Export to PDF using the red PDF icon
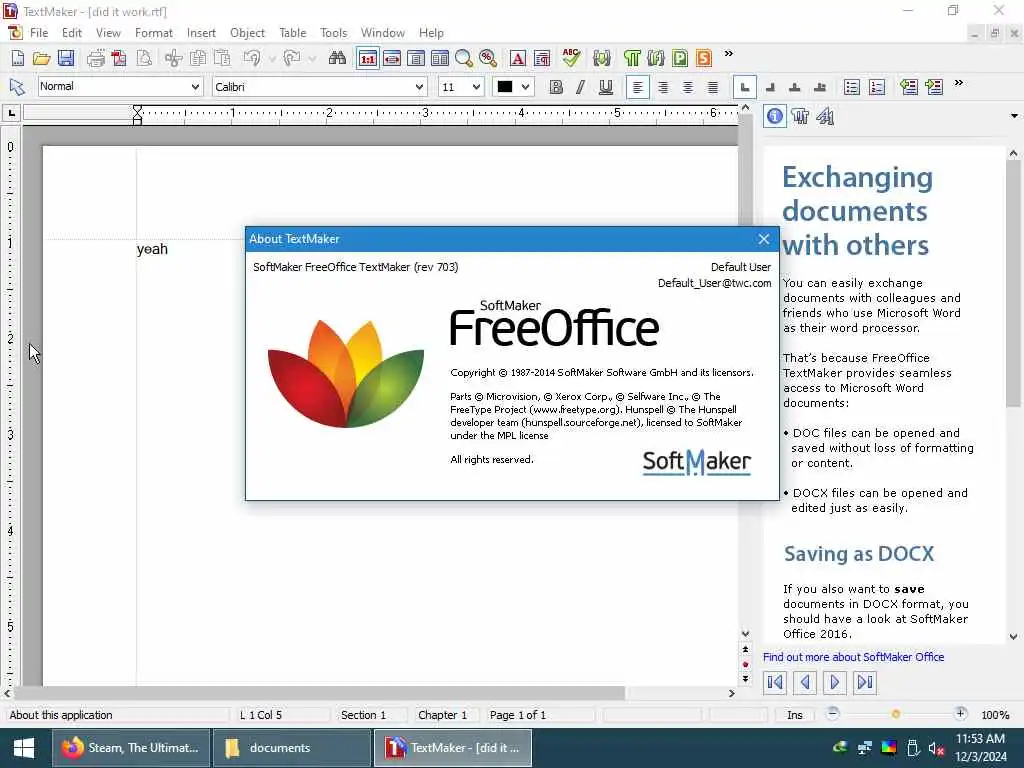1024x768 pixels. [120, 58]
